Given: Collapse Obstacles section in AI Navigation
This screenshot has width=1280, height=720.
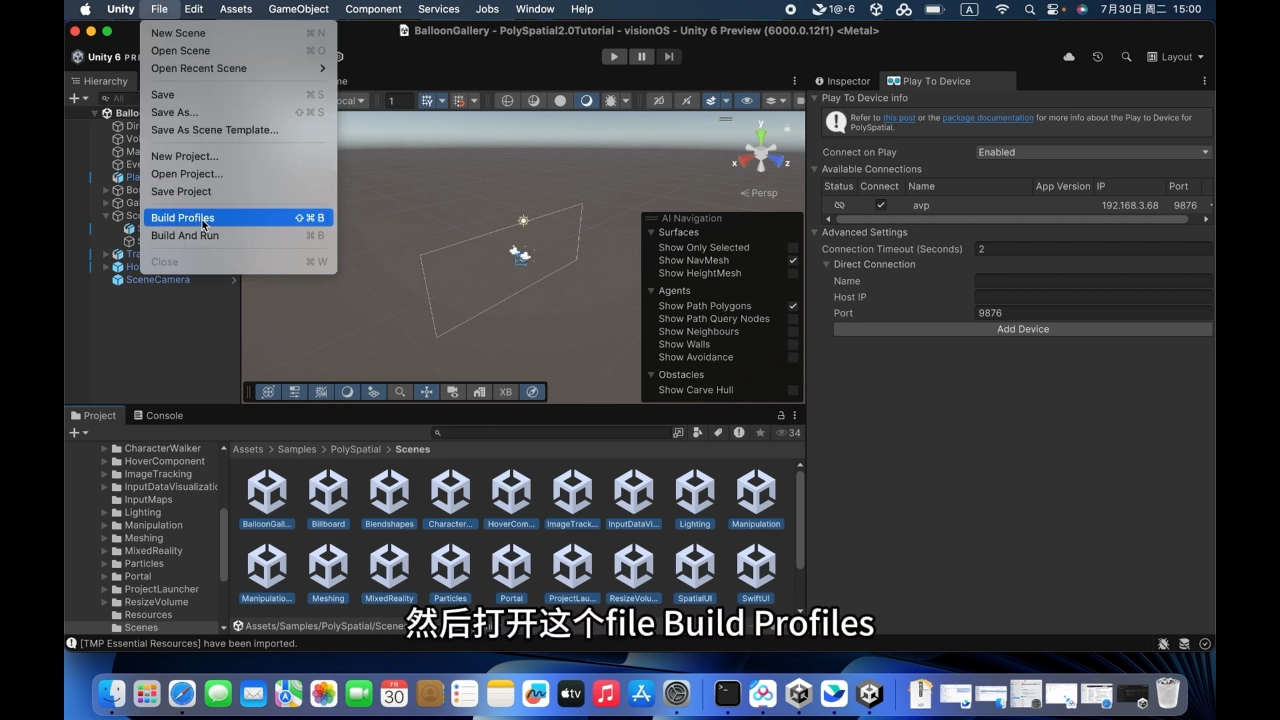Looking at the screenshot, I should (651, 375).
